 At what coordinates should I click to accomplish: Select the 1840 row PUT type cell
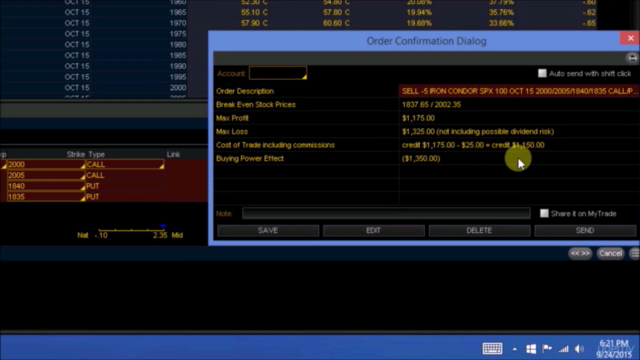click(124, 186)
